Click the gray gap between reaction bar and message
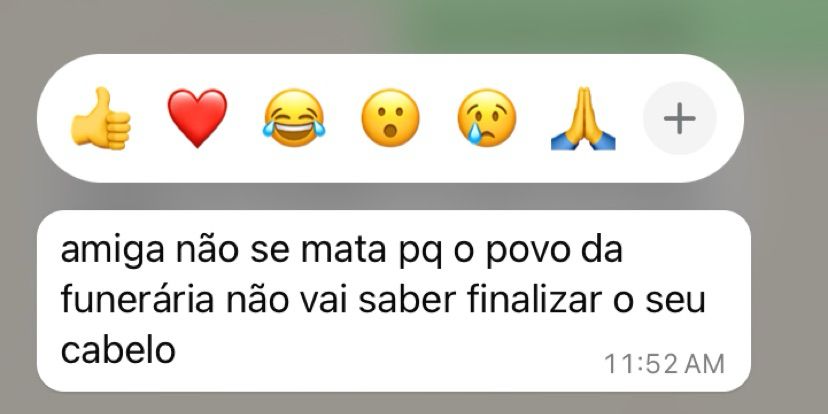 point(393,196)
